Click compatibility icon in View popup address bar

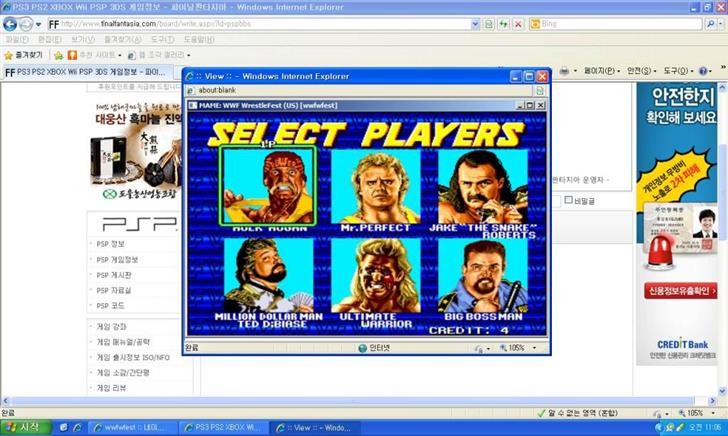click(x=540, y=90)
